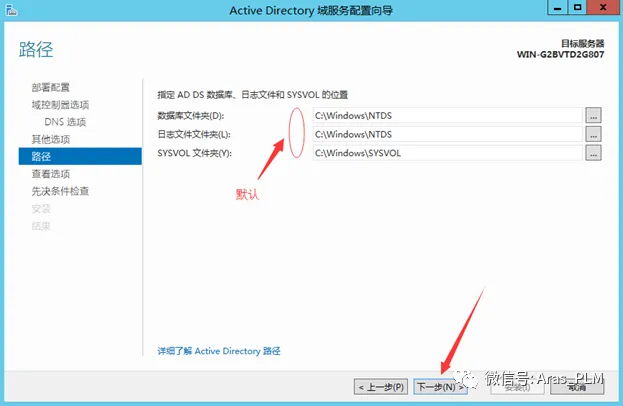The width and height of the screenshot is (623, 406).
Task: Browse for database folder location
Action: click(x=593, y=116)
